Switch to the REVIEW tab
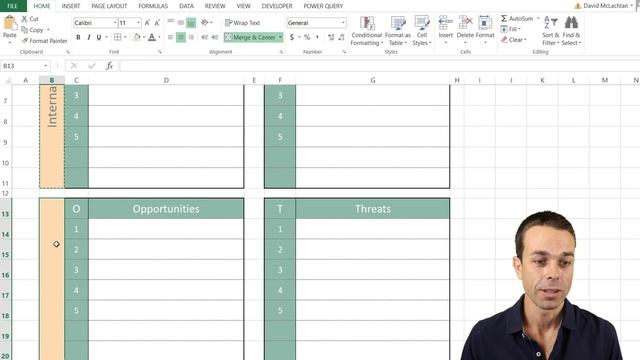640x360 pixels. pyautogui.click(x=215, y=6)
